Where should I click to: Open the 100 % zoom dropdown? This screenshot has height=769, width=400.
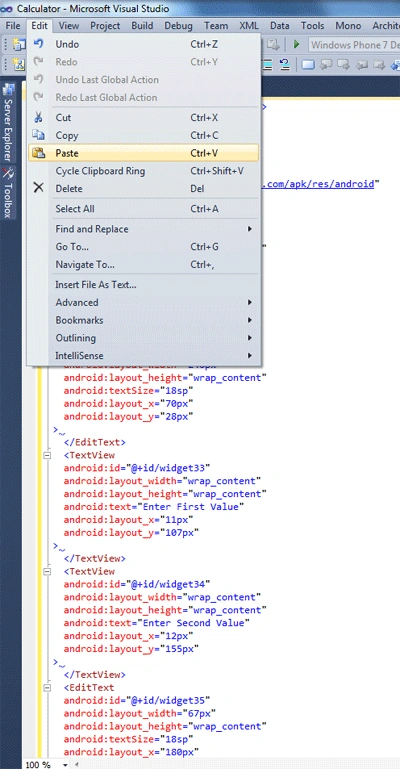point(65,765)
